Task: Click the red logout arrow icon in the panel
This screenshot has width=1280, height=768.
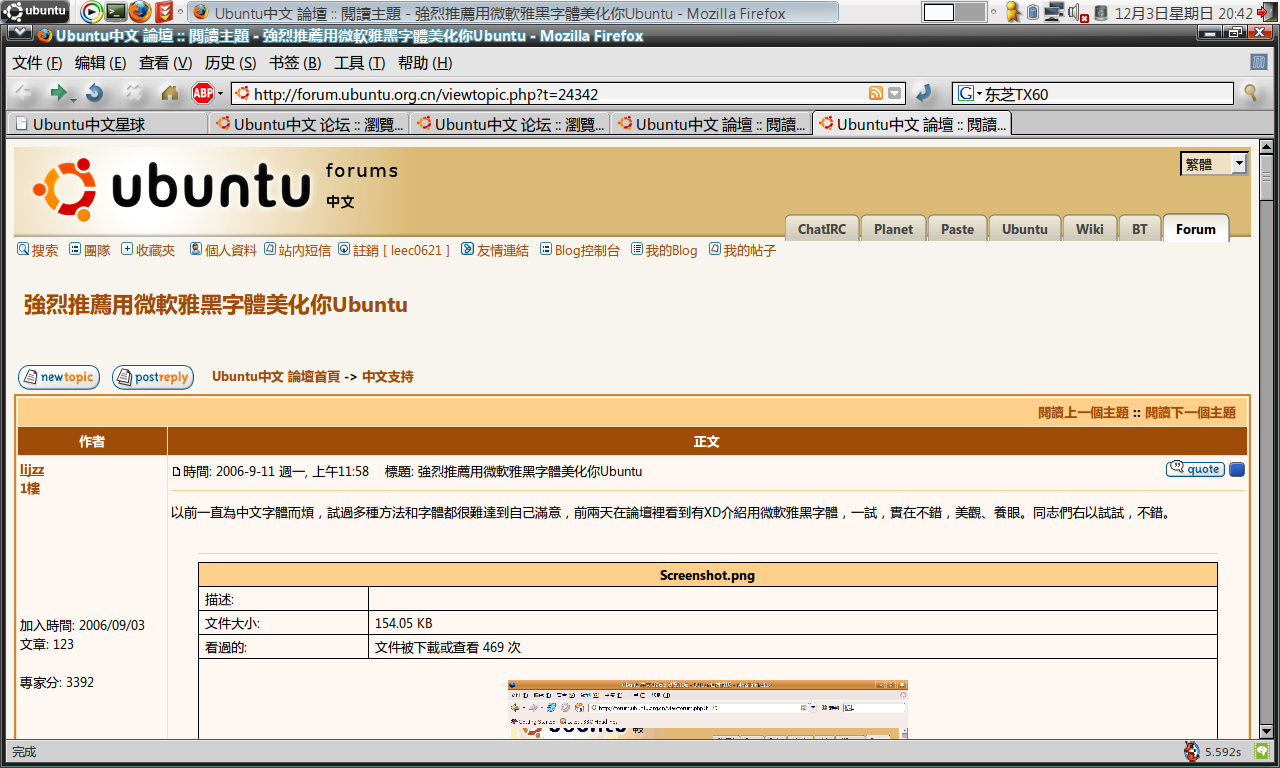Action: [1268, 12]
